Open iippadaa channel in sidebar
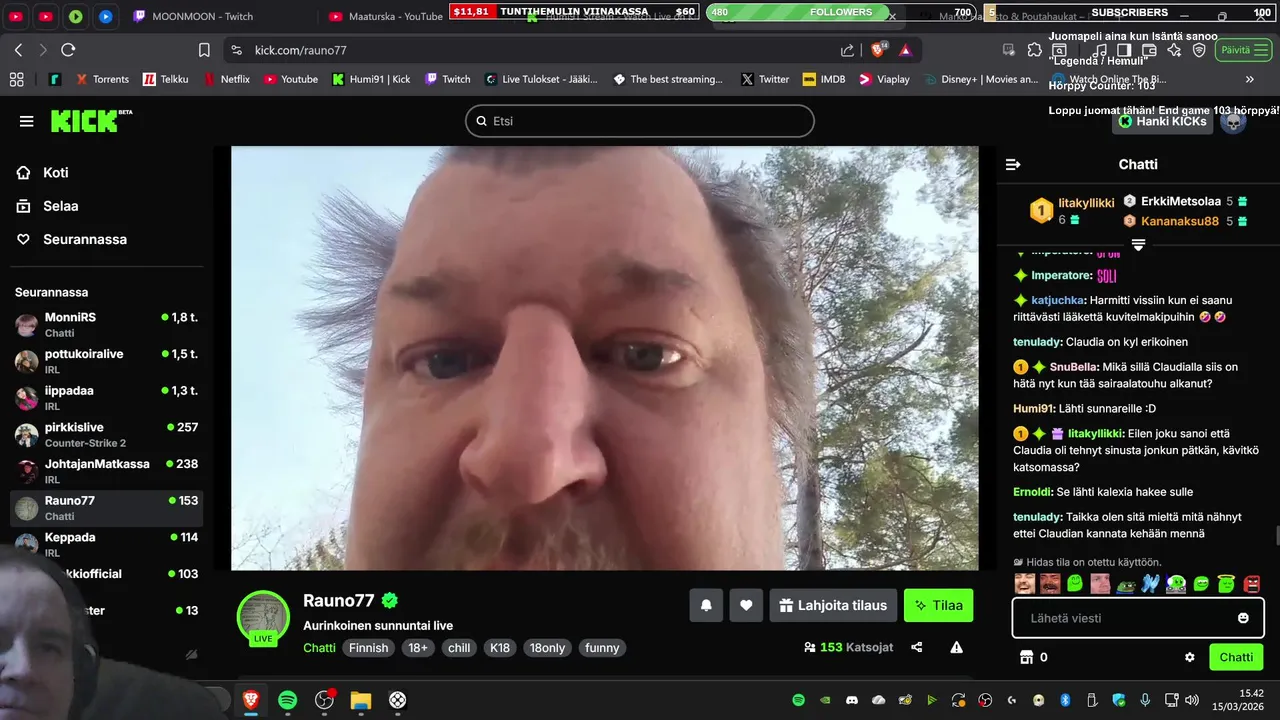Screen dimensions: 1280x720 pos(106,397)
